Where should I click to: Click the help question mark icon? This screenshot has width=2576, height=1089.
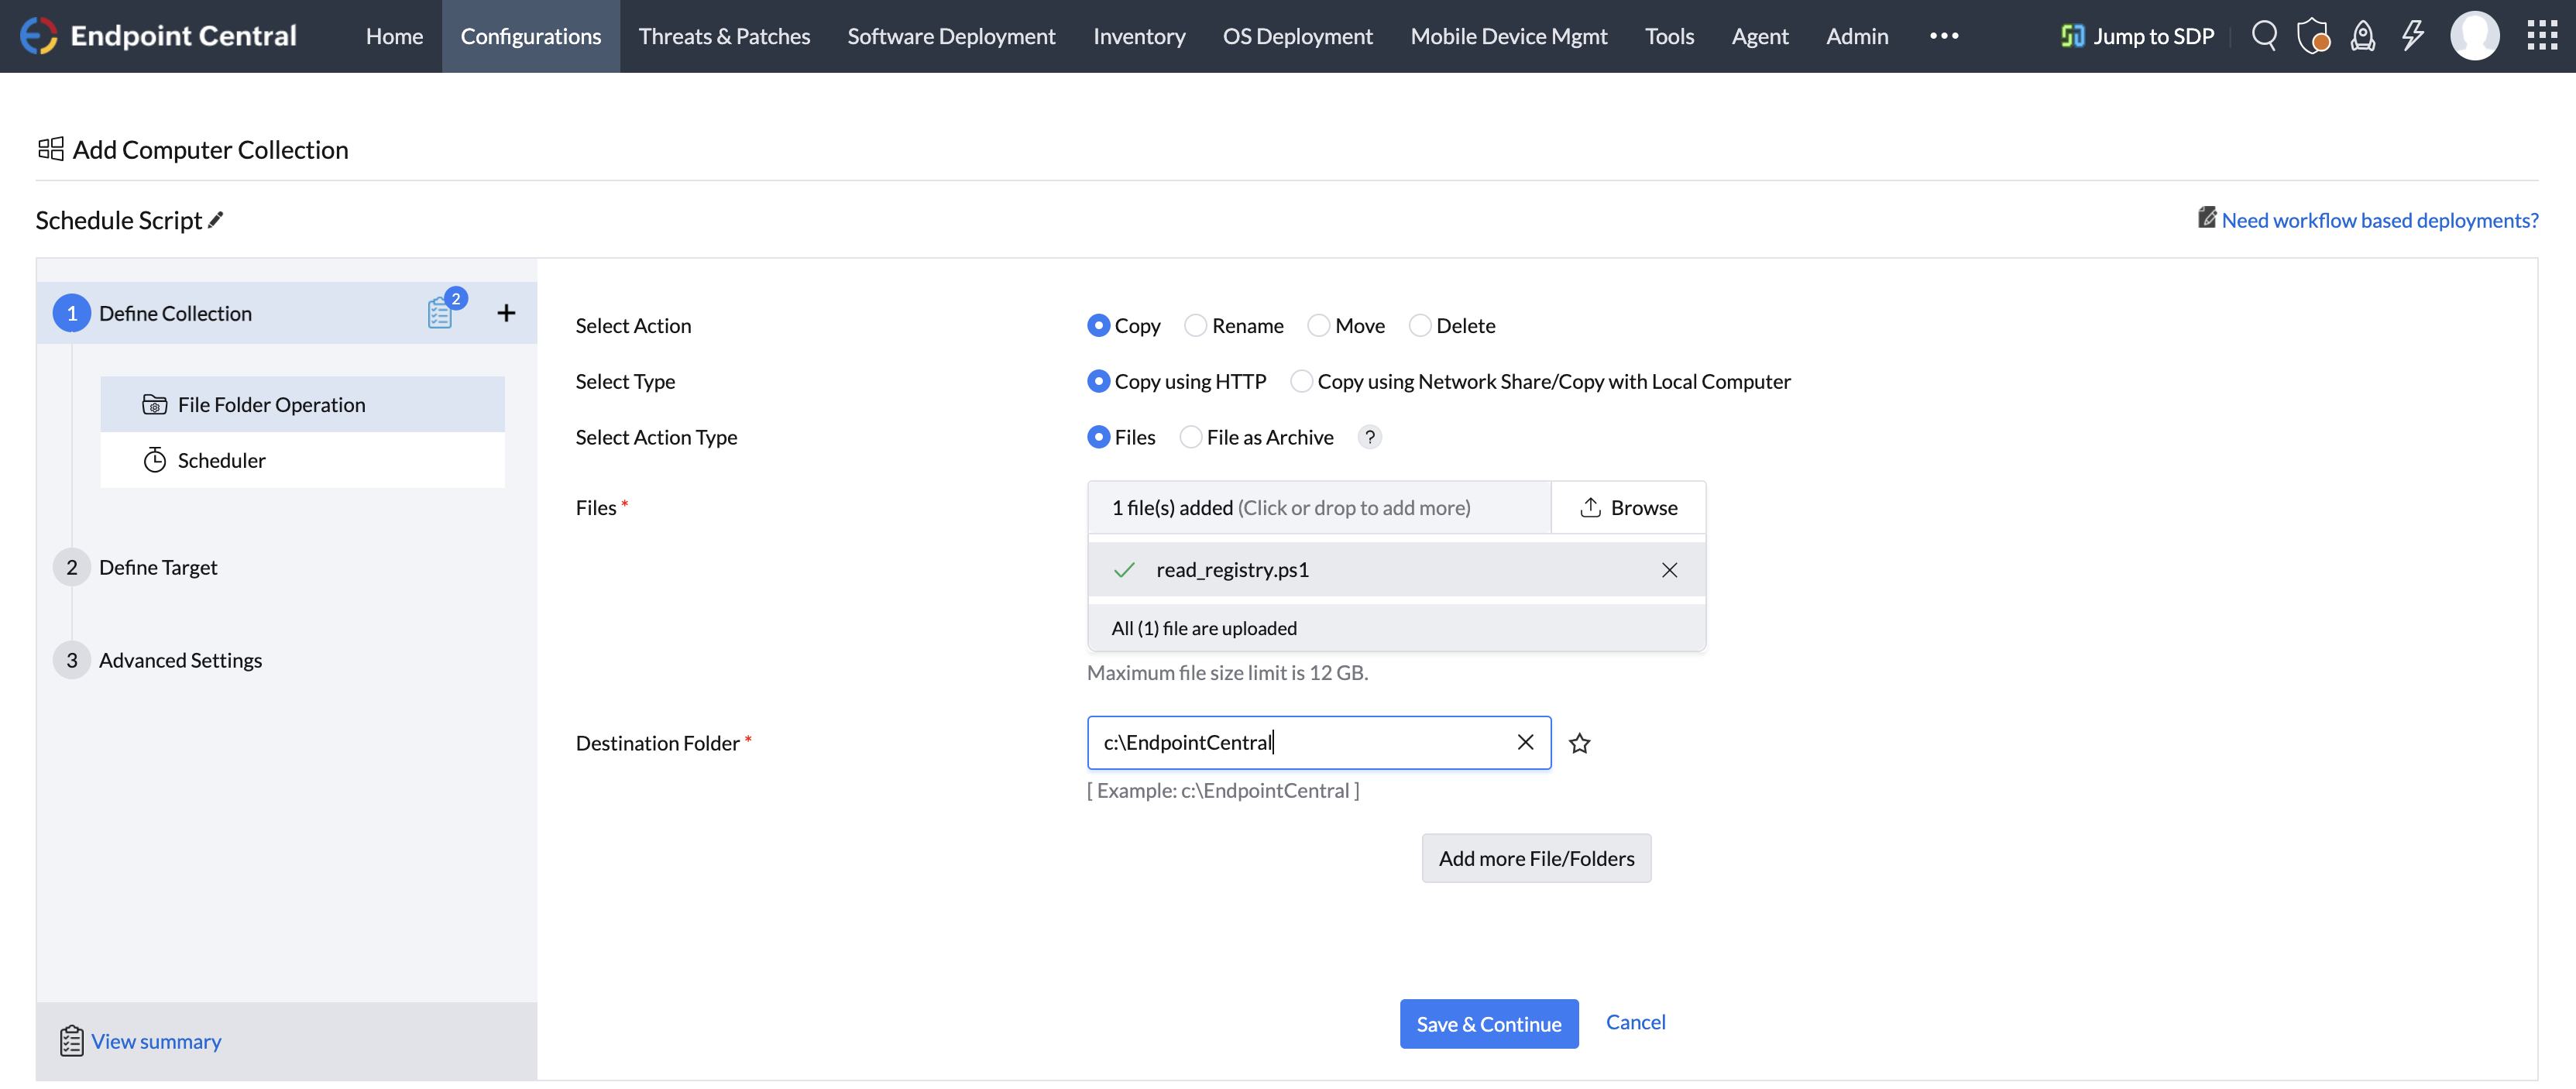[1370, 437]
